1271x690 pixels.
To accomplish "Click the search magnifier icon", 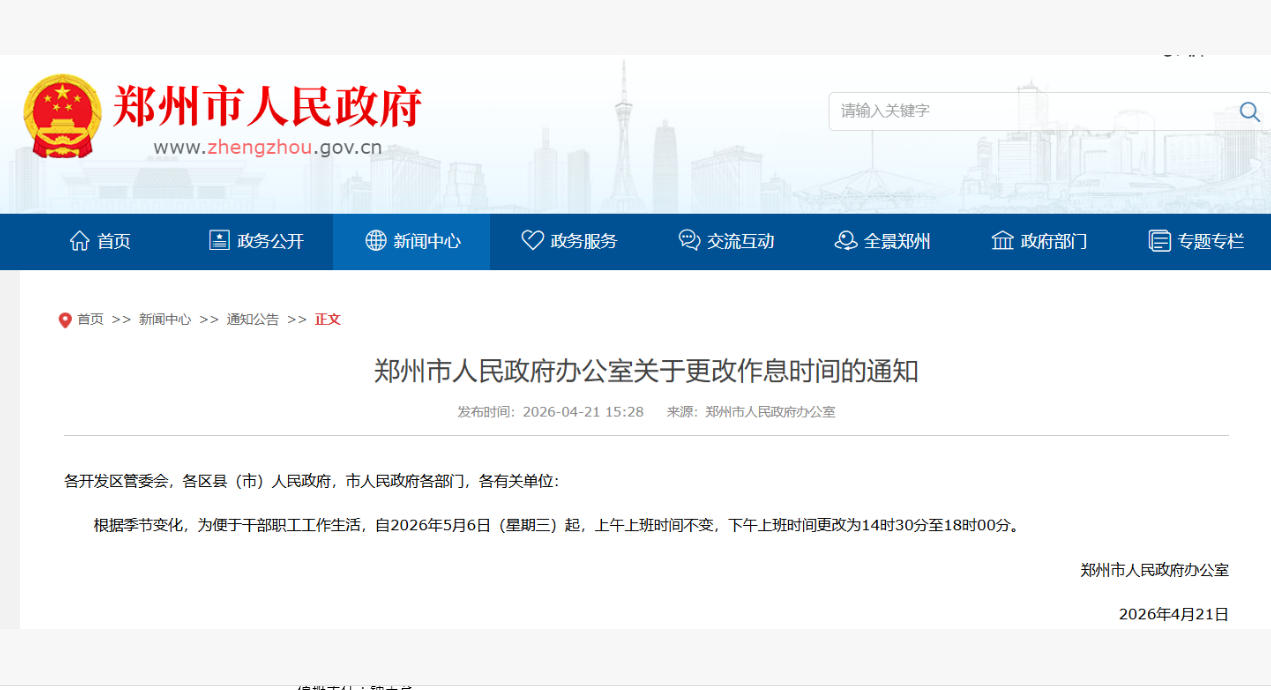I will pyautogui.click(x=1249, y=111).
